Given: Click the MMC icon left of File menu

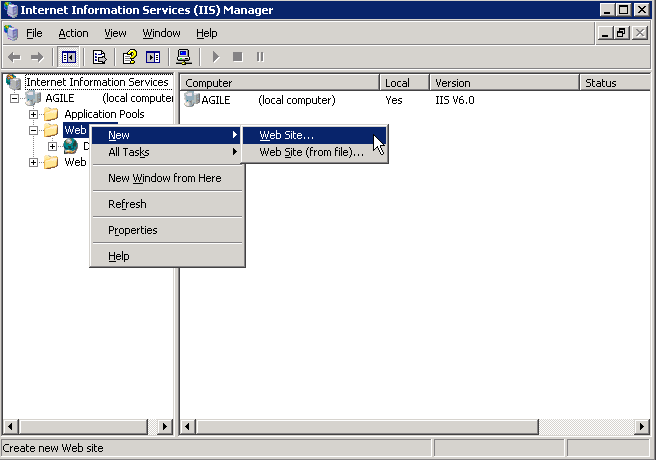Looking at the screenshot, I should pos(11,33).
